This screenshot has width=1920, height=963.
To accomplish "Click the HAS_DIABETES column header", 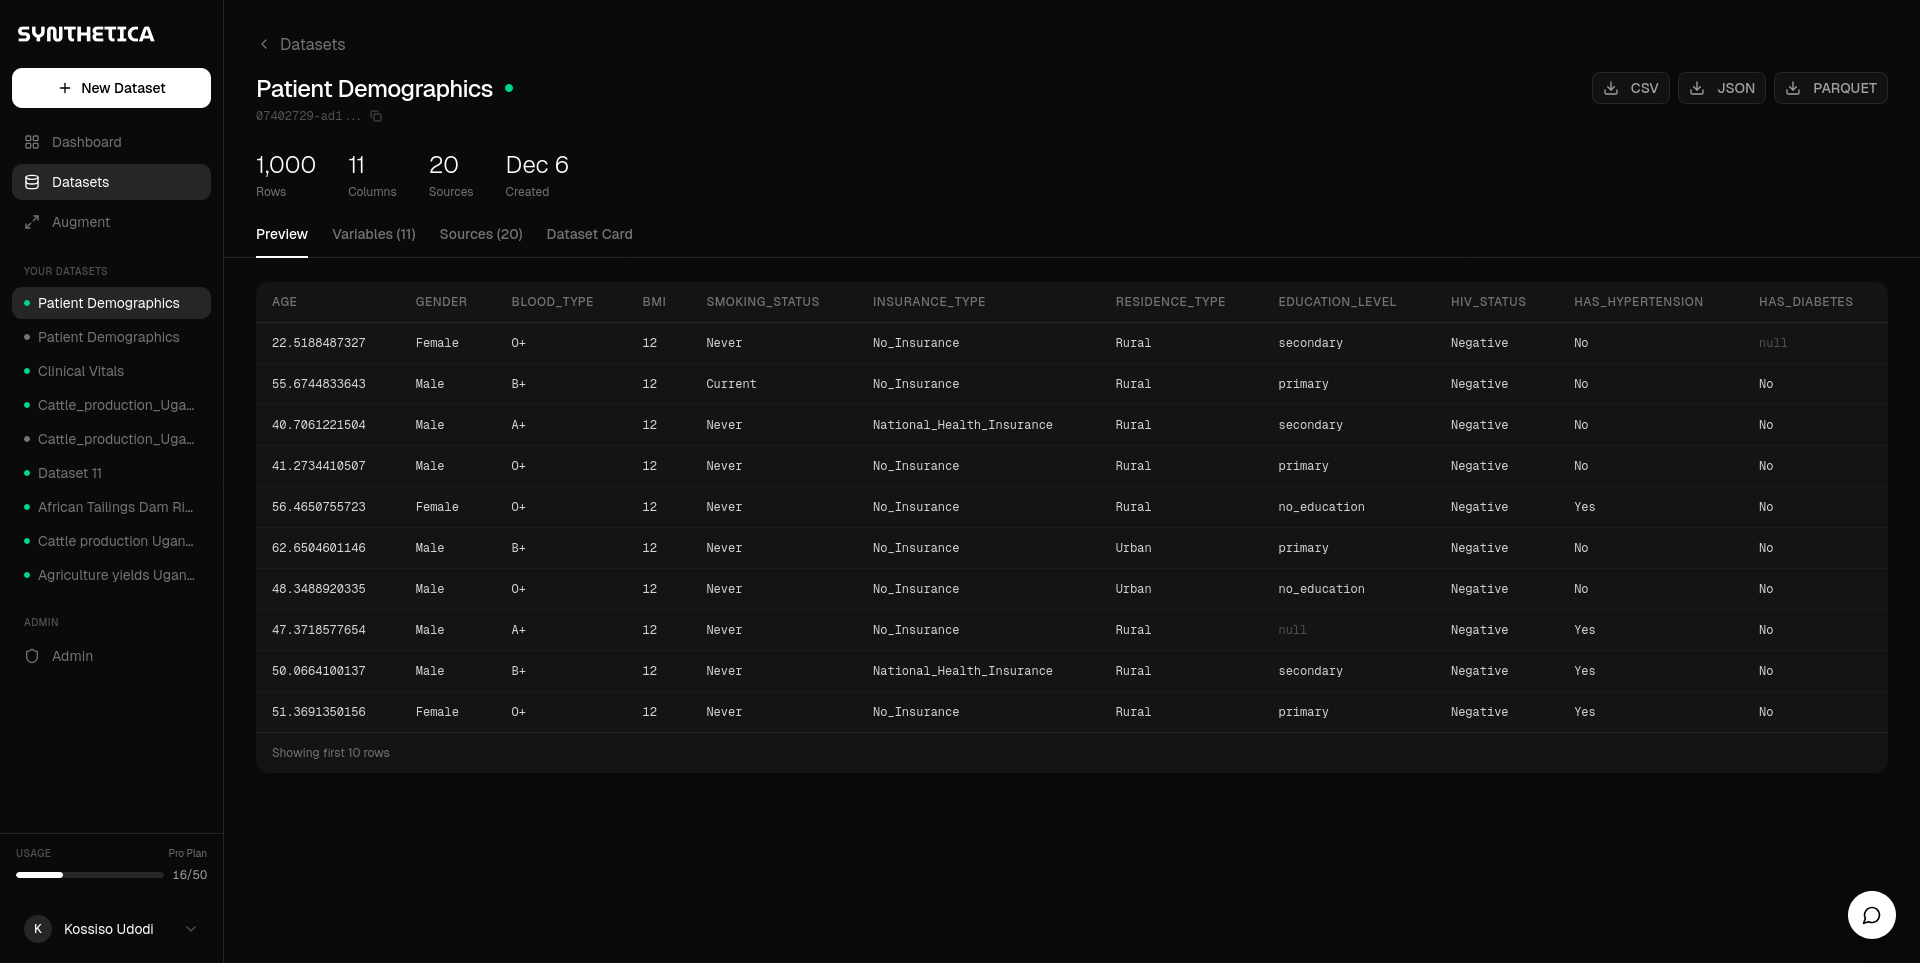I will click(1806, 302).
